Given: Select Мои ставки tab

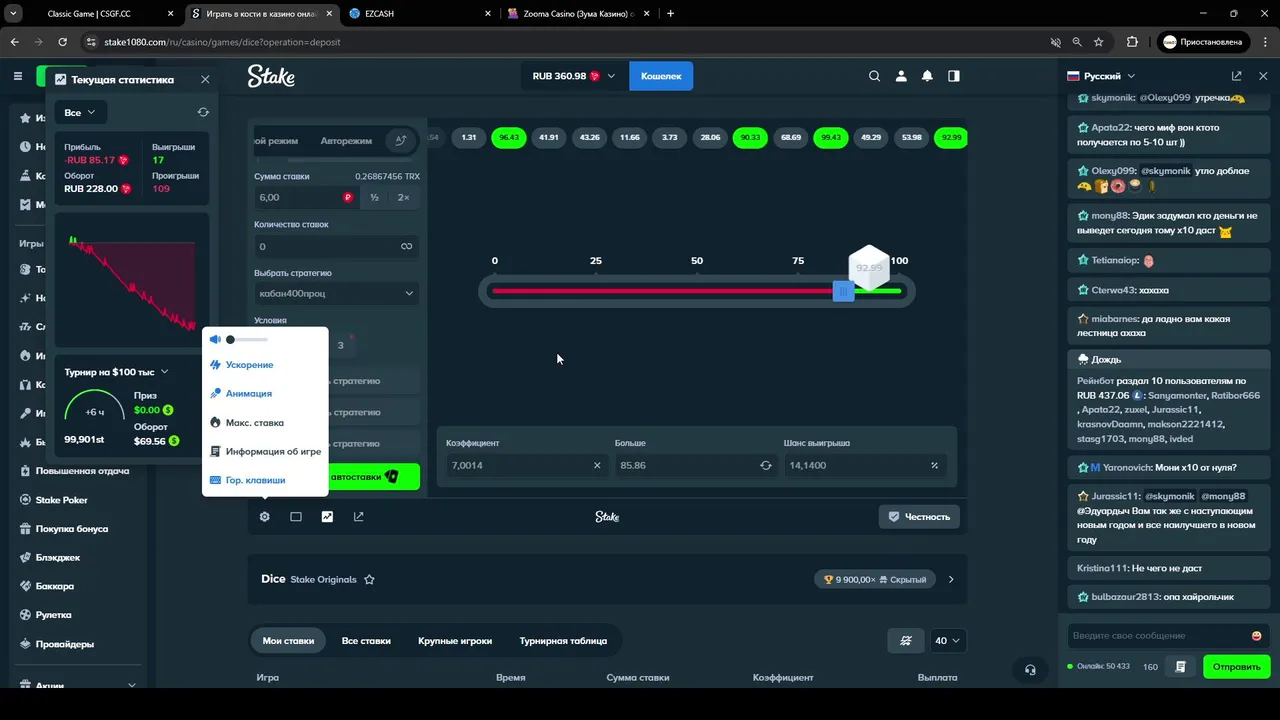Looking at the screenshot, I should [x=288, y=641].
